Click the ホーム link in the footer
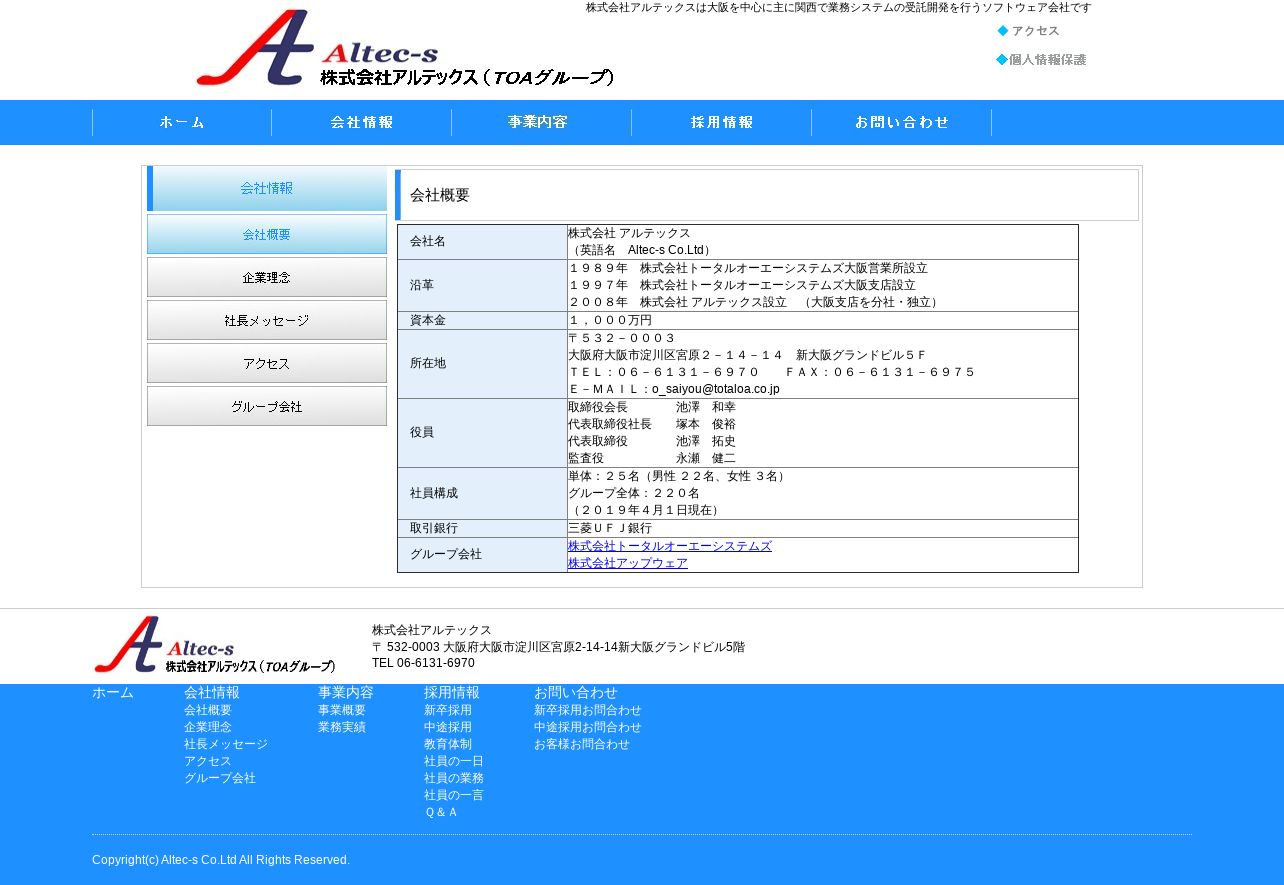1284x885 pixels. (113, 692)
